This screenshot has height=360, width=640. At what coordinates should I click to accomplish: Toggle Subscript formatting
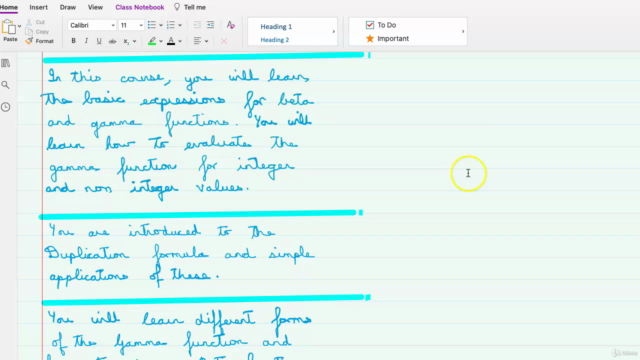pyautogui.click(x=126, y=41)
